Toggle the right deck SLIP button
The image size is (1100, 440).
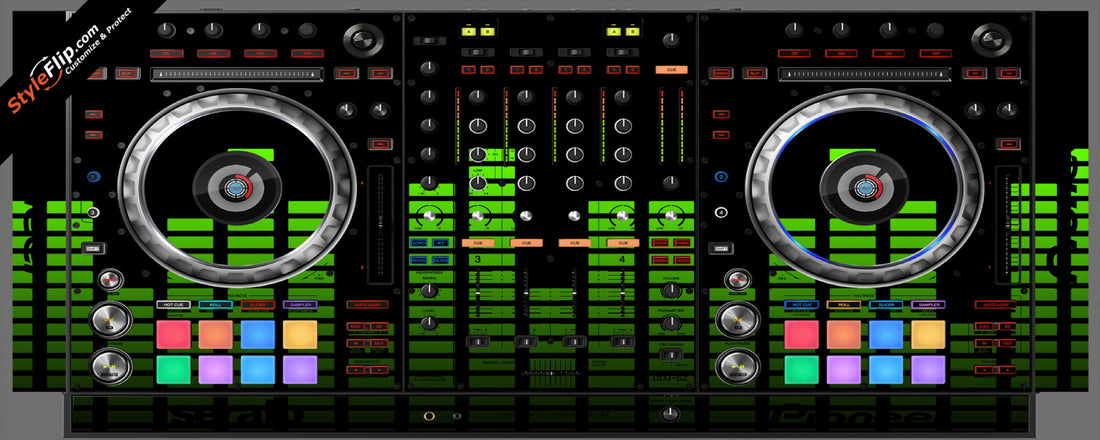pyautogui.click(x=755, y=73)
